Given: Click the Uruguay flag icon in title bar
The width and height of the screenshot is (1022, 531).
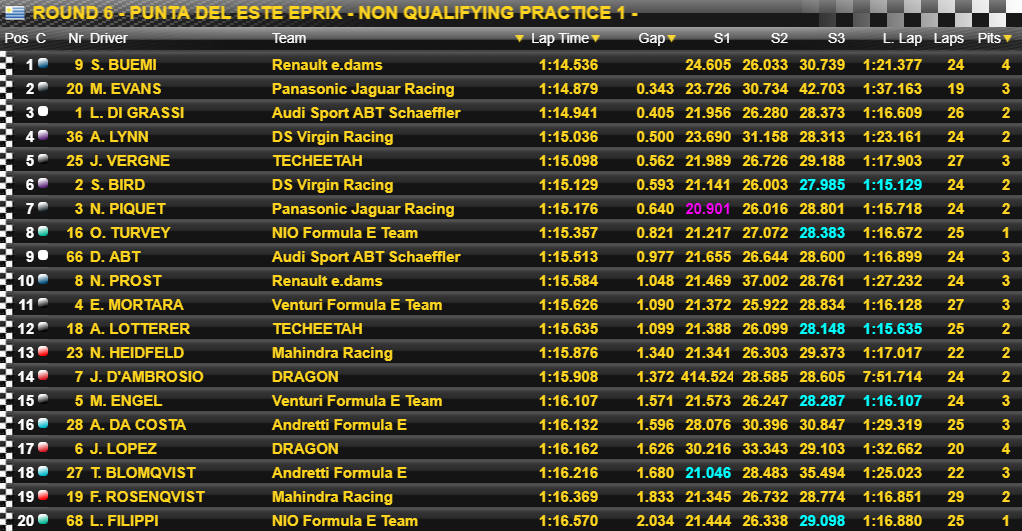Looking at the screenshot, I should [14, 12].
